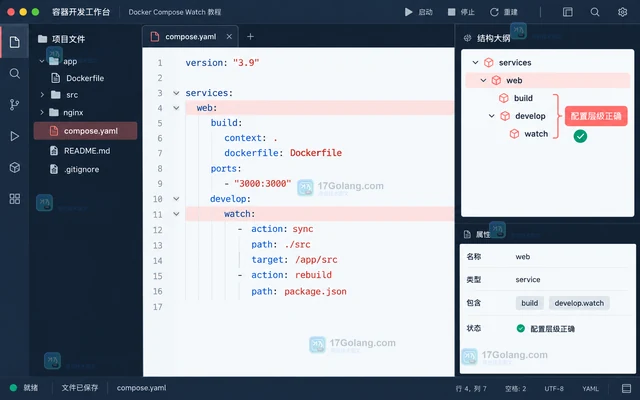Fold the watch block at line 11
The width and height of the screenshot is (640, 400).
[x=176, y=214]
